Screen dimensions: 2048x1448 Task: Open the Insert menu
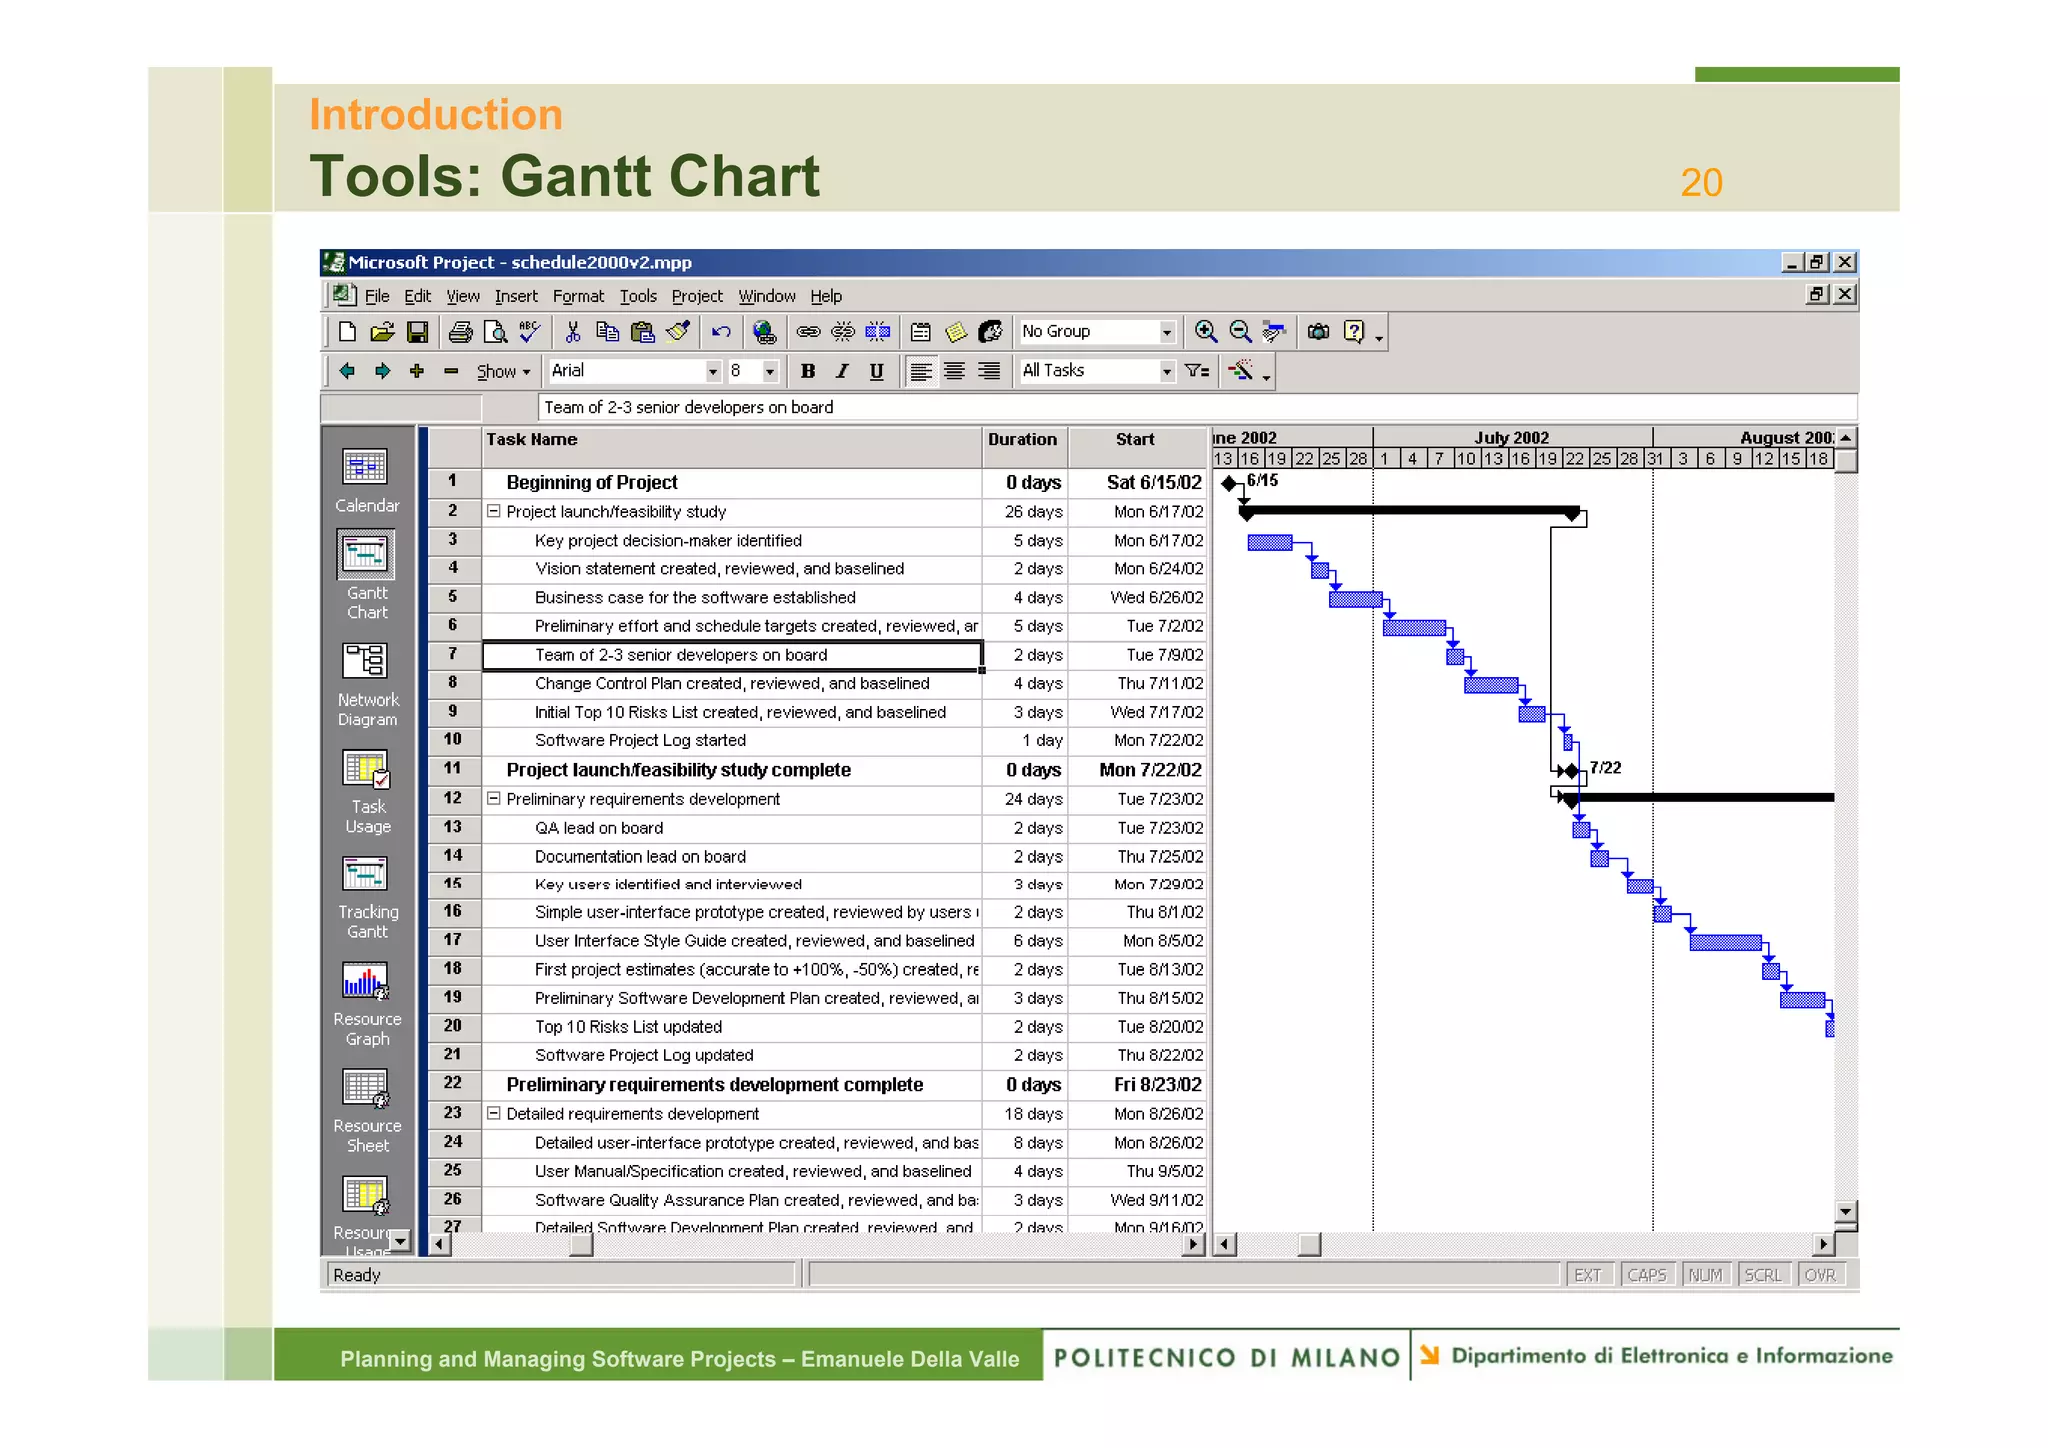[516, 296]
